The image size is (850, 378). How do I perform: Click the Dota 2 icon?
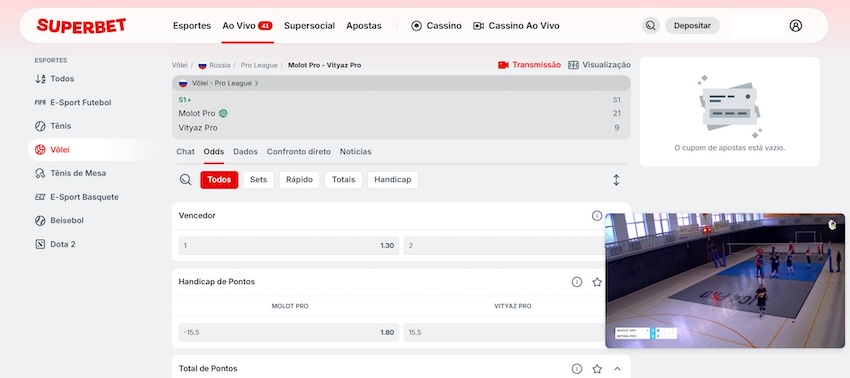[x=40, y=244]
